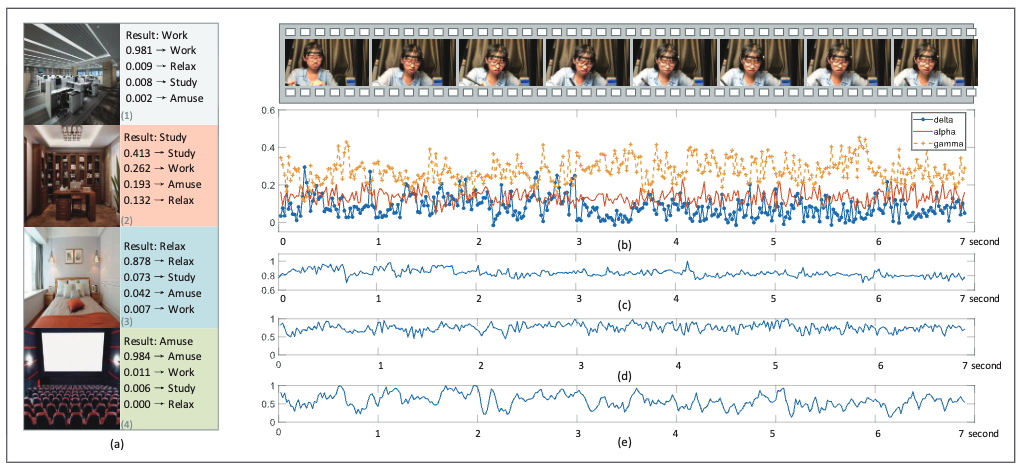Select the '0.007 → Work' line
The height and width of the screenshot is (469, 1021).
160,309
